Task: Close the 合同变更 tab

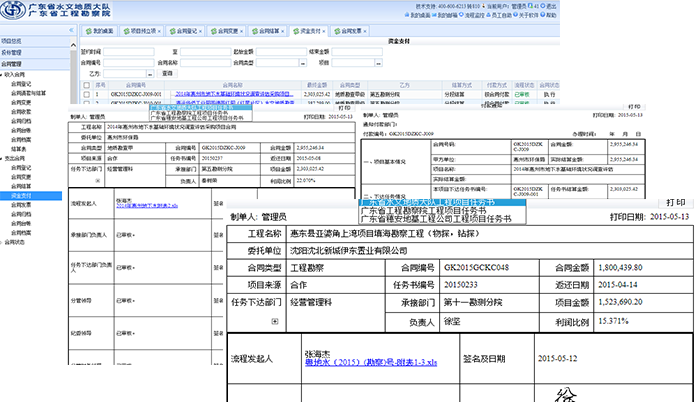Action: click(x=241, y=31)
